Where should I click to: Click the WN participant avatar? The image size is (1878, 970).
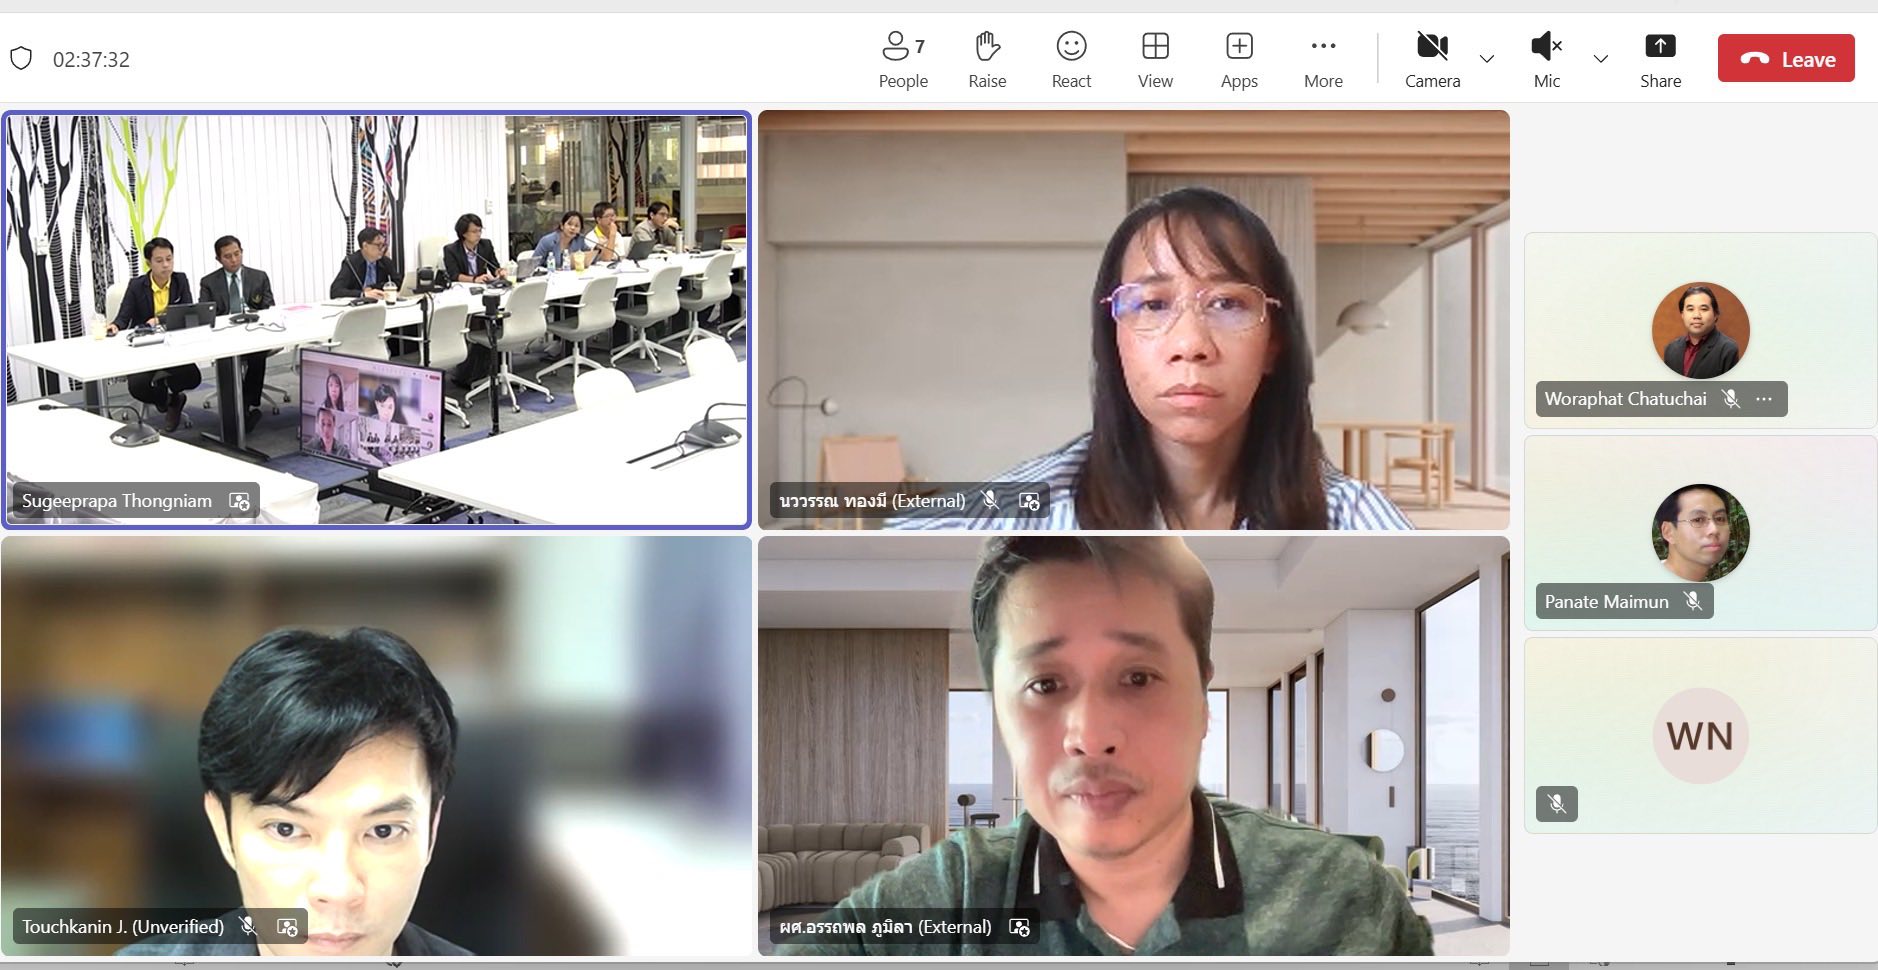(x=1699, y=736)
